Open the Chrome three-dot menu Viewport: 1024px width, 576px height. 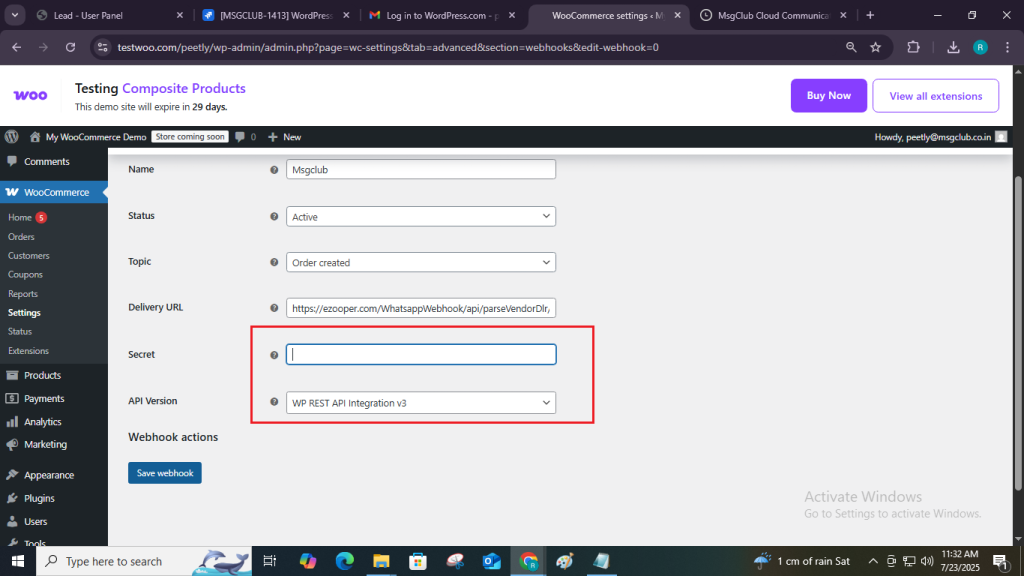[x=1007, y=47]
